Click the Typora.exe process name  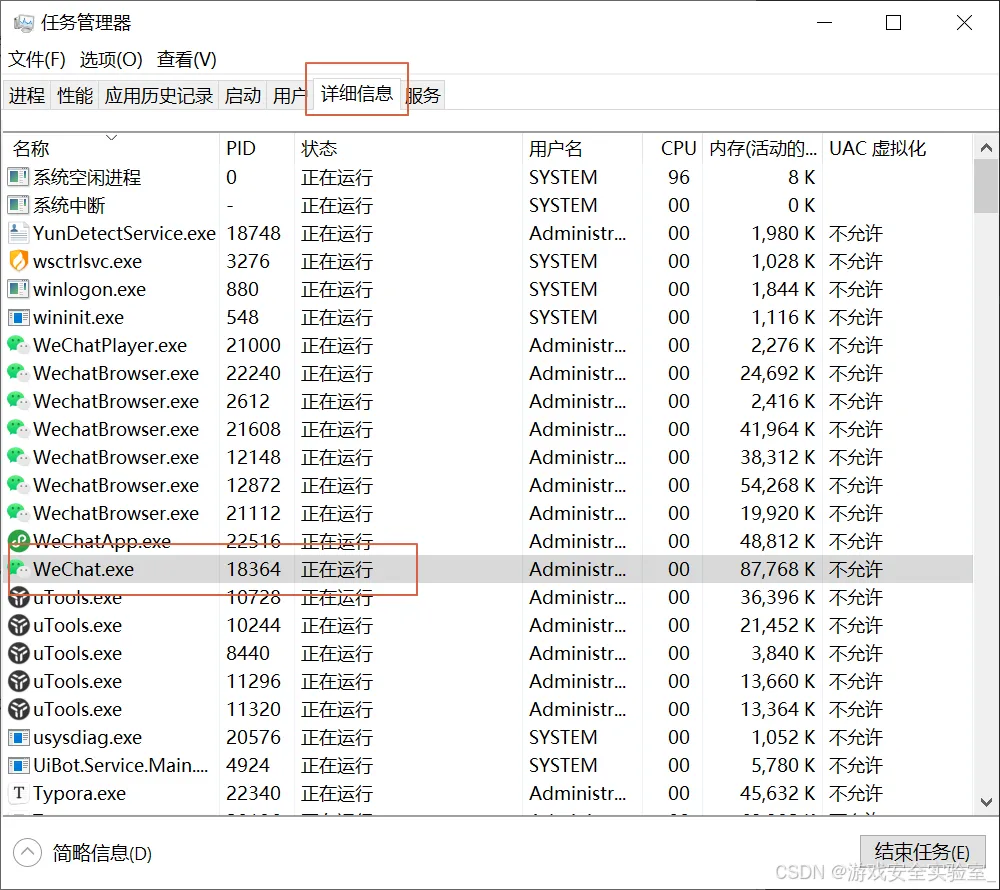(x=80, y=793)
